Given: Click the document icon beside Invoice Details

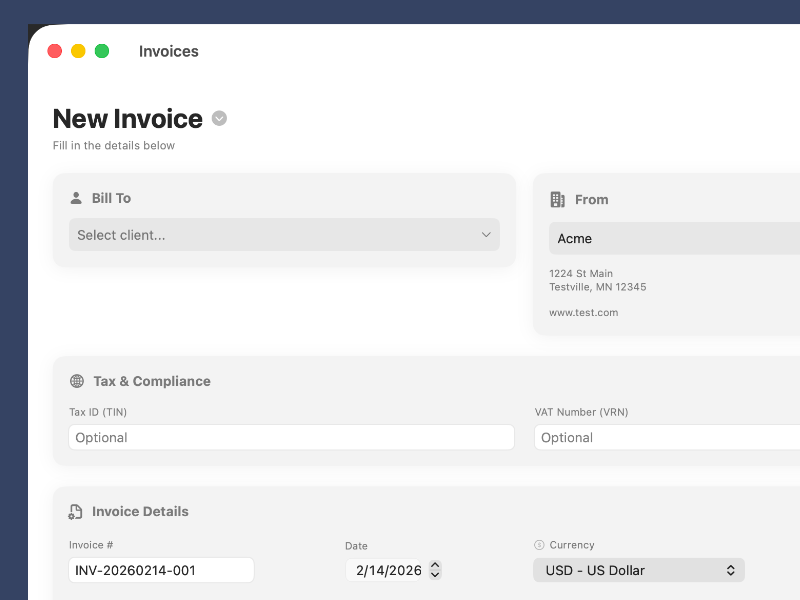Looking at the screenshot, I should [x=76, y=512].
